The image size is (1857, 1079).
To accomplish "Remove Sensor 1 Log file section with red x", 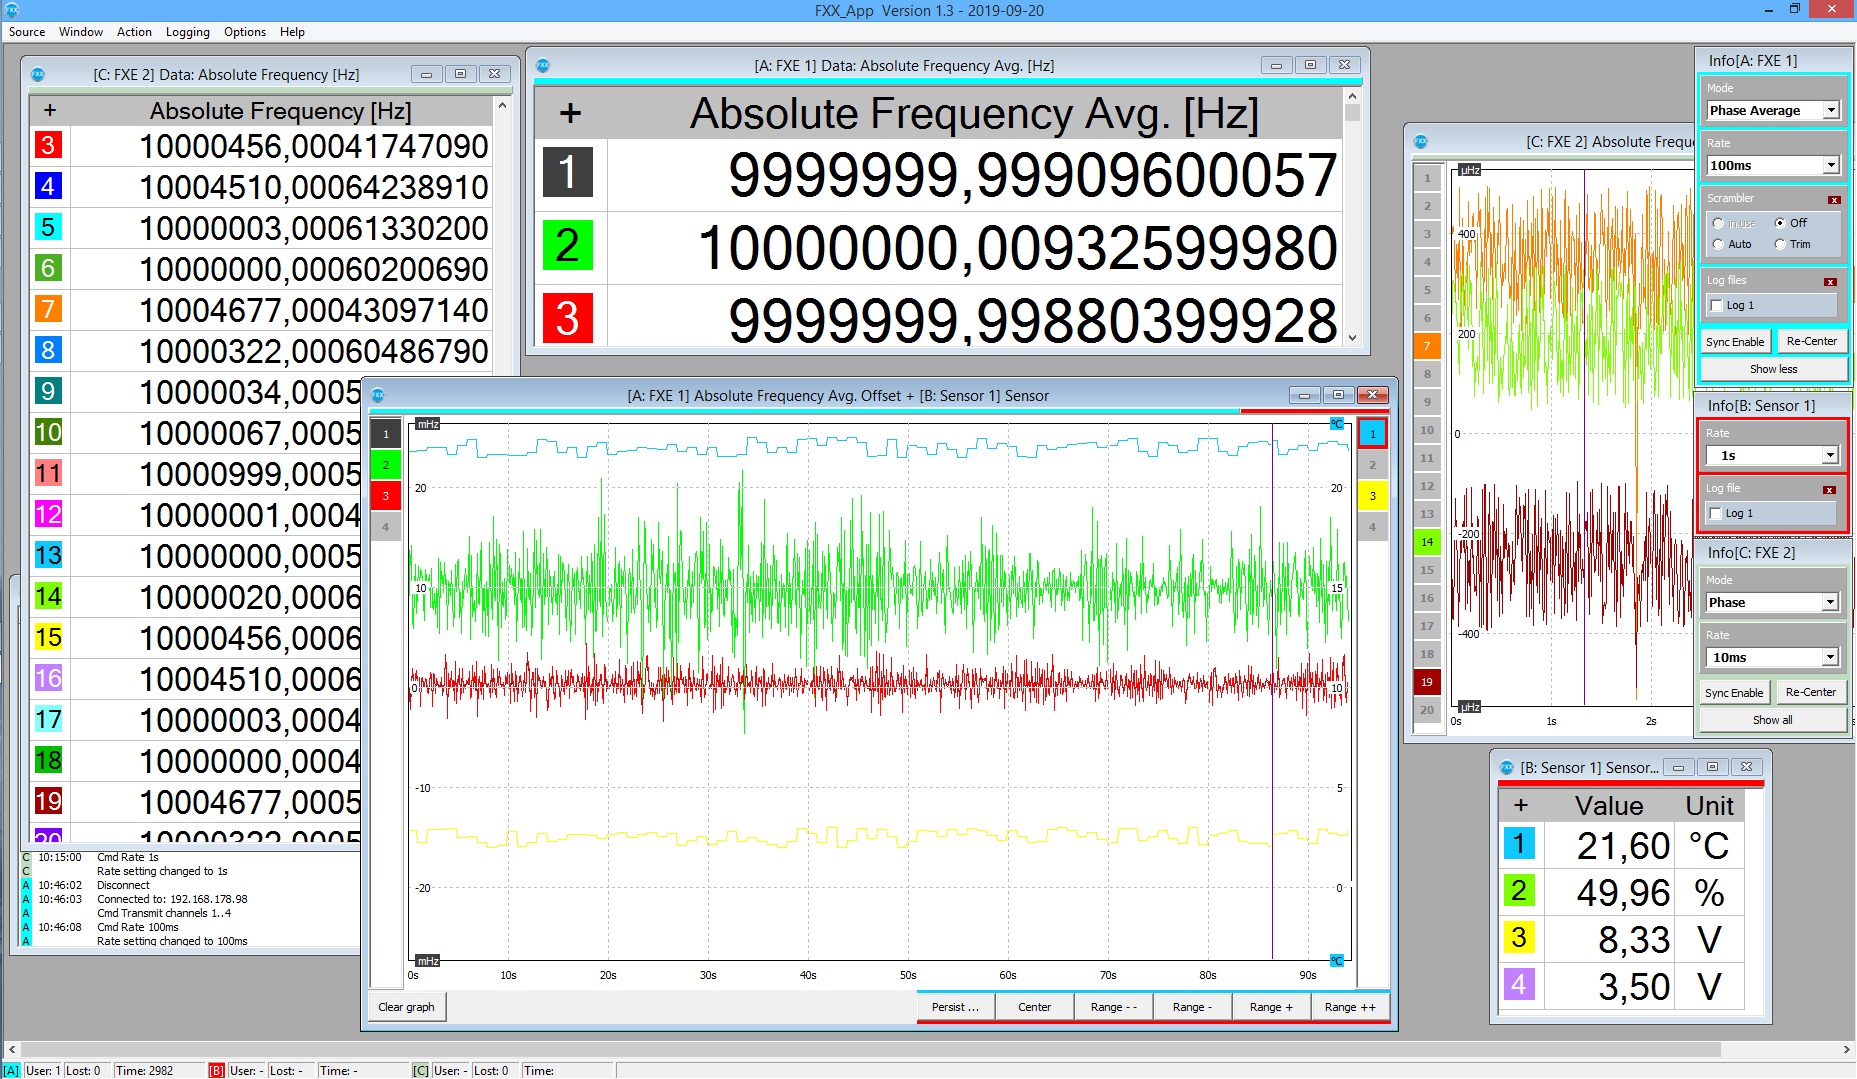I will click(x=1829, y=490).
